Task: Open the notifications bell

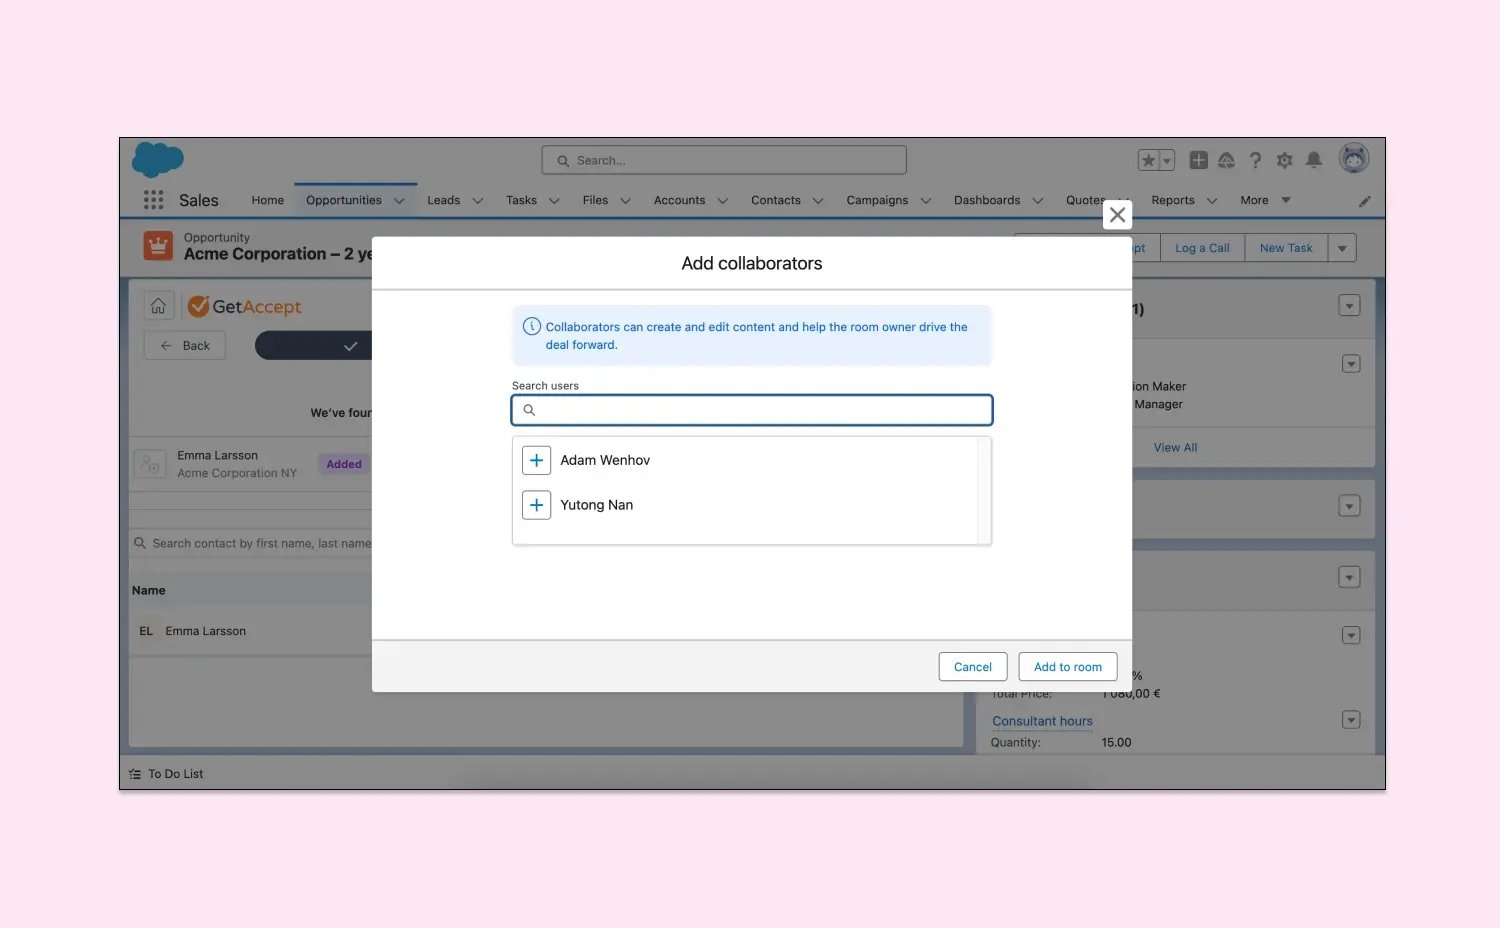Action: click(1314, 160)
